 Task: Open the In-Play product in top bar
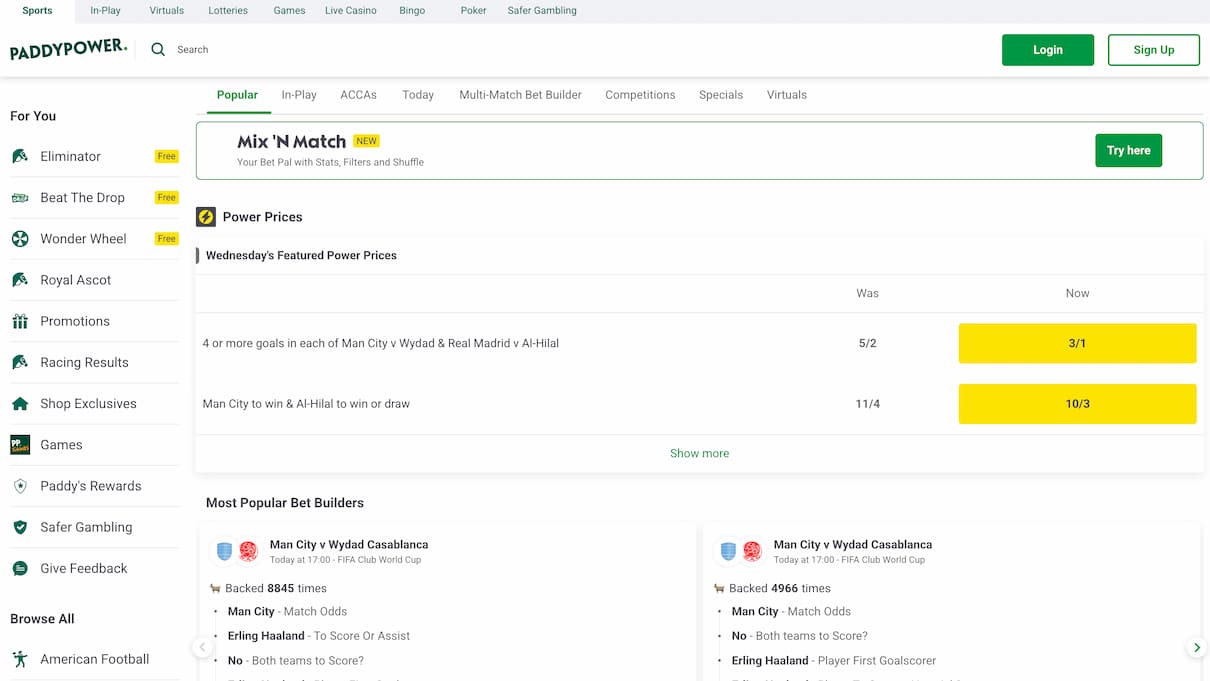tap(105, 11)
